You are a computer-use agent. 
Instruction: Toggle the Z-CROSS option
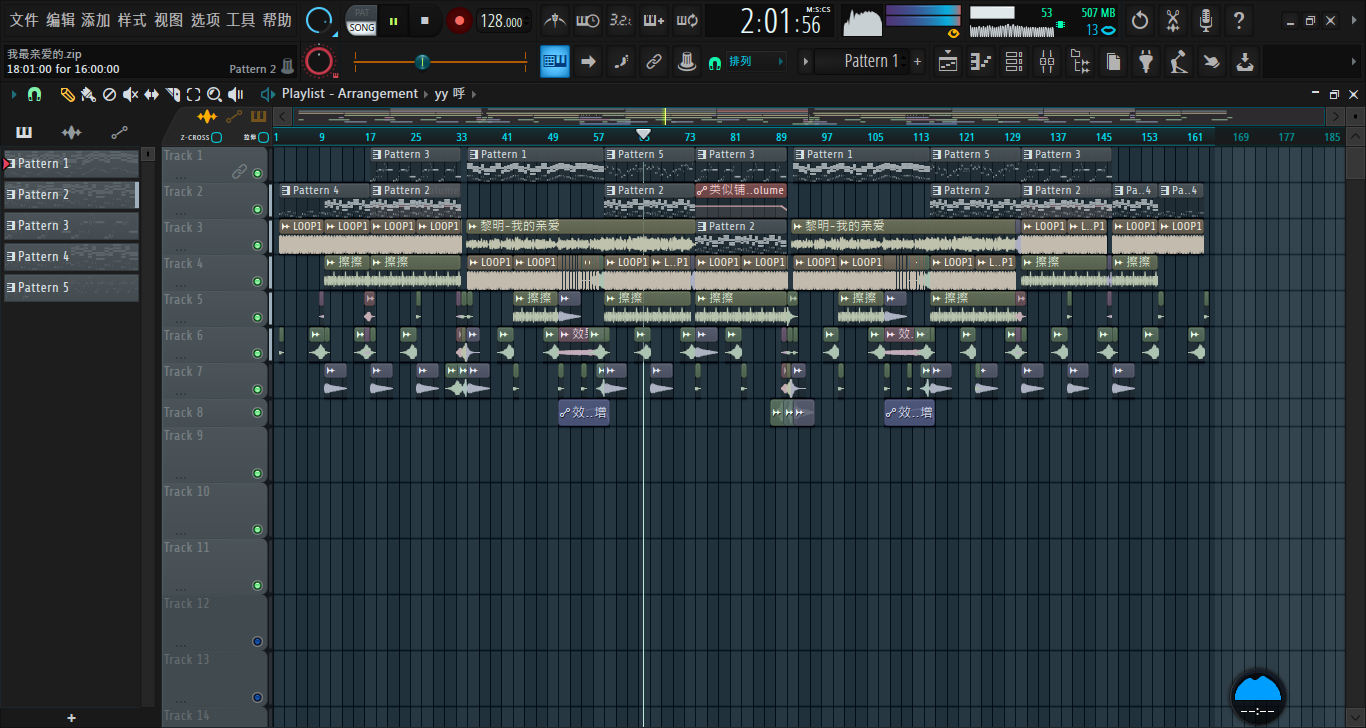click(217, 137)
